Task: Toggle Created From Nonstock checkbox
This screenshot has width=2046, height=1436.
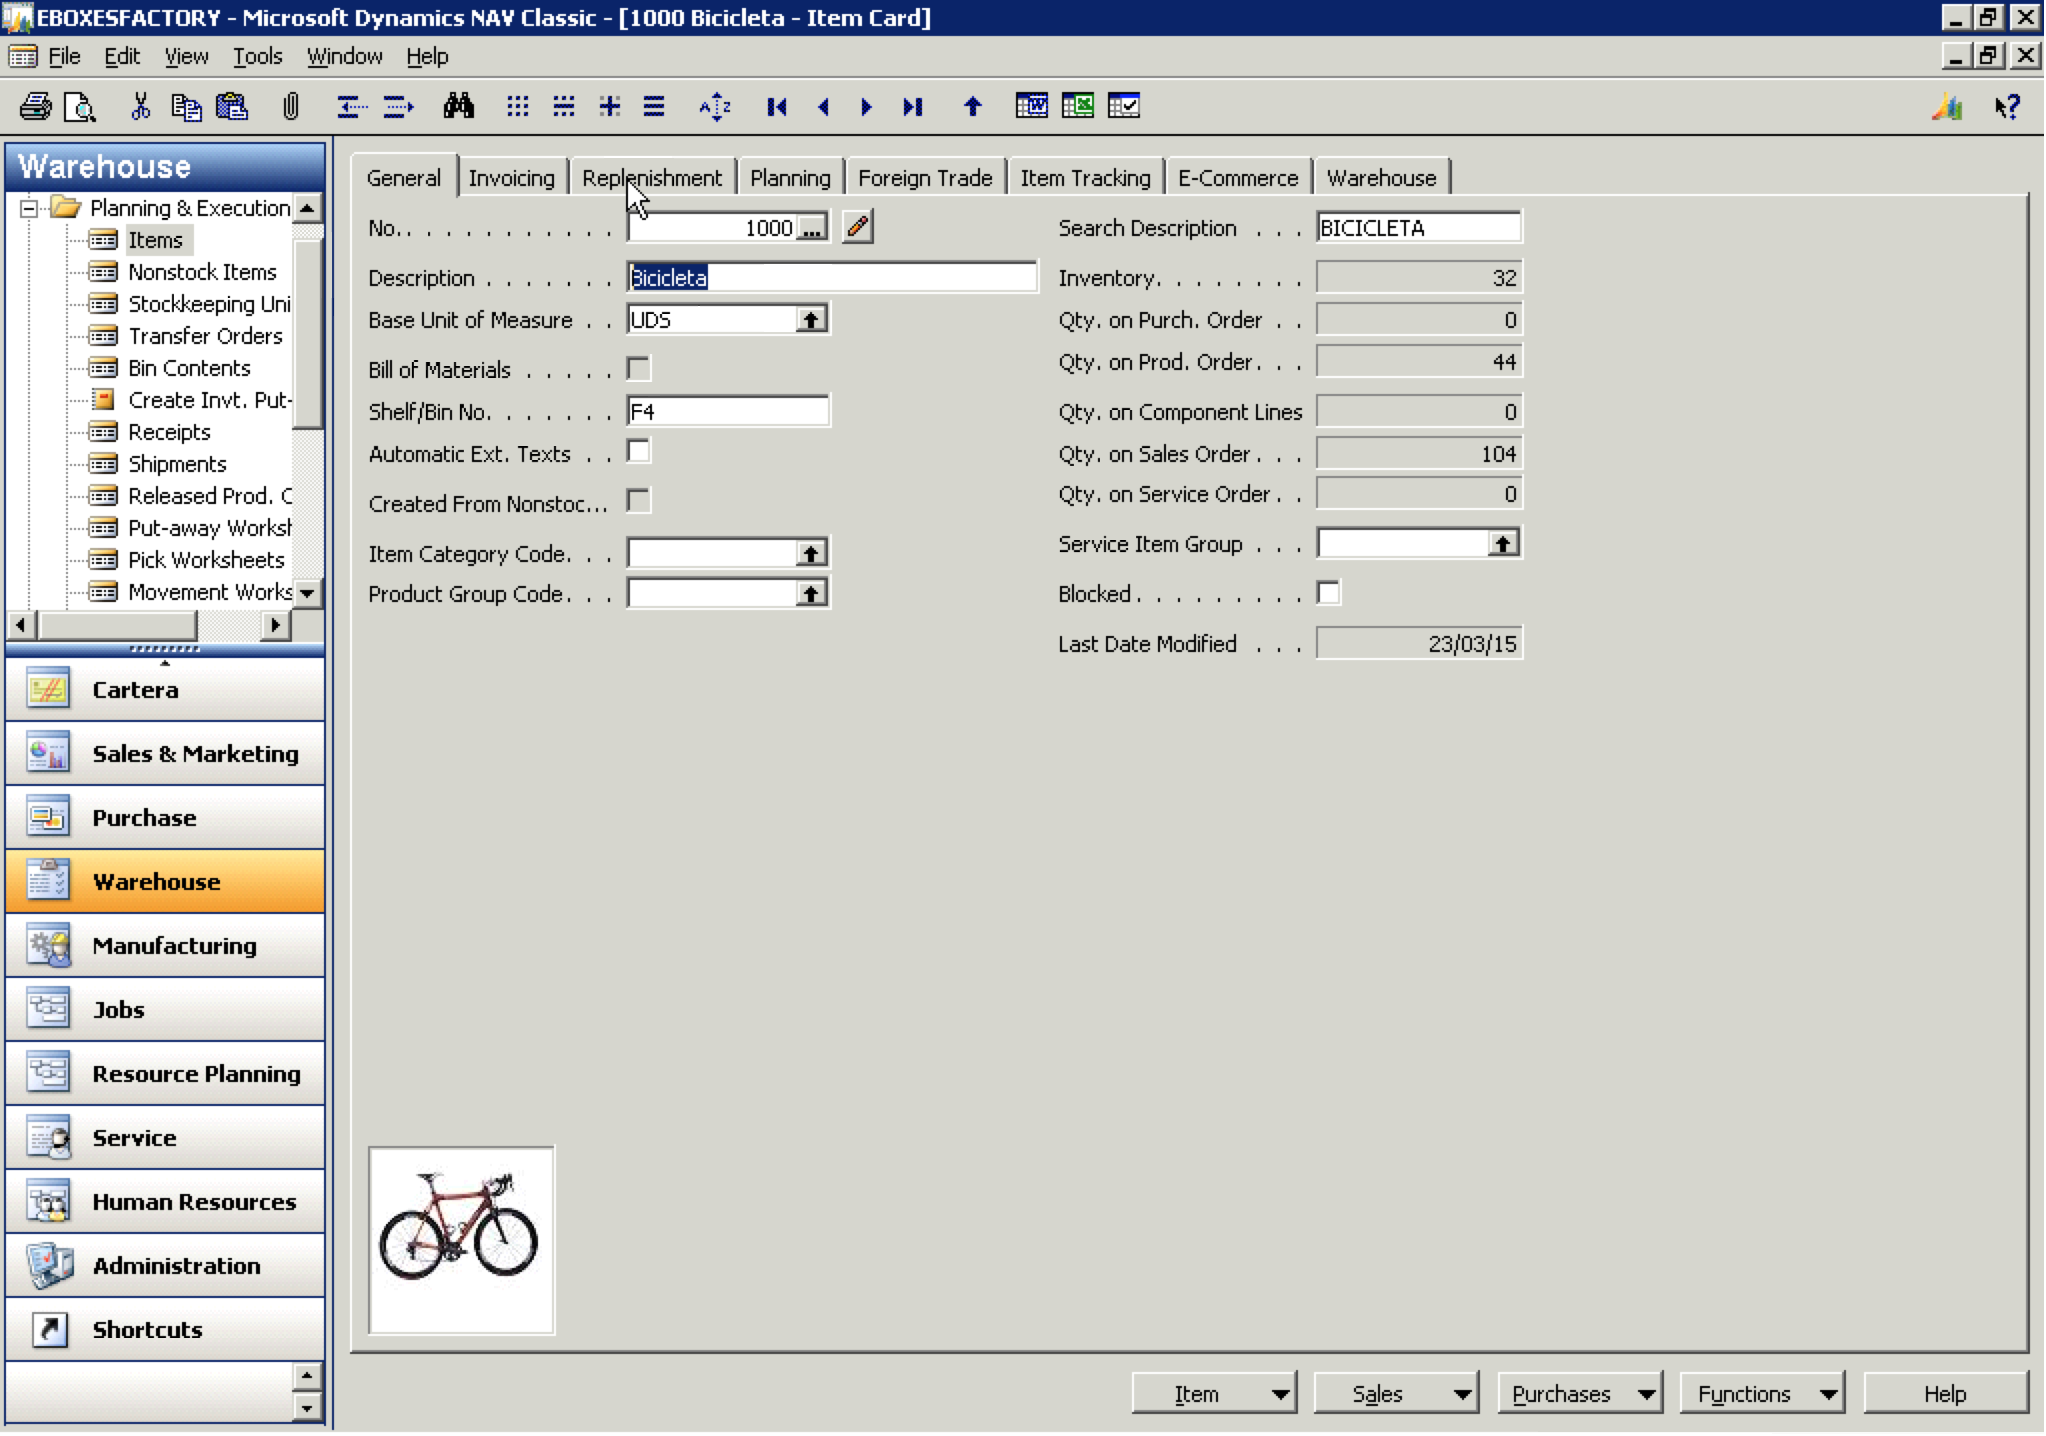Action: [x=638, y=501]
